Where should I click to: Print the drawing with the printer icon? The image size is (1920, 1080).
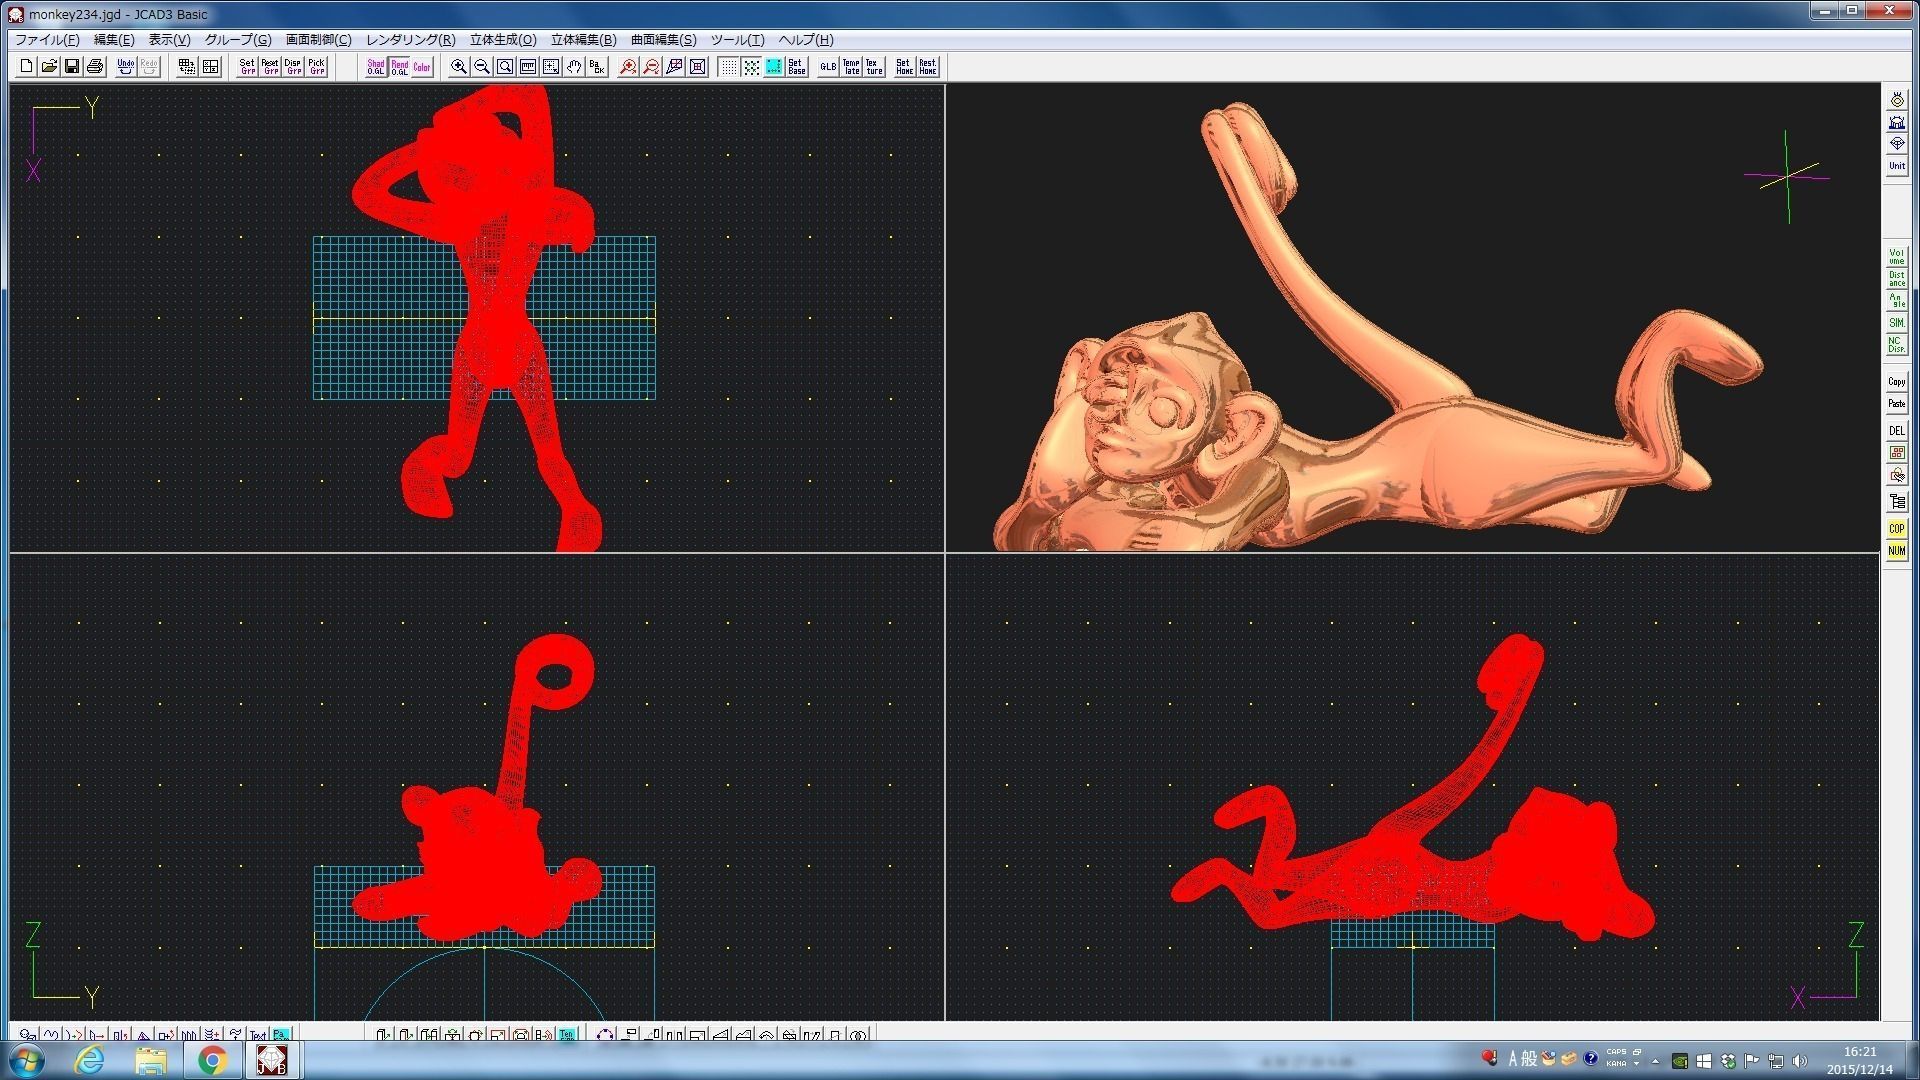click(x=95, y=67)
